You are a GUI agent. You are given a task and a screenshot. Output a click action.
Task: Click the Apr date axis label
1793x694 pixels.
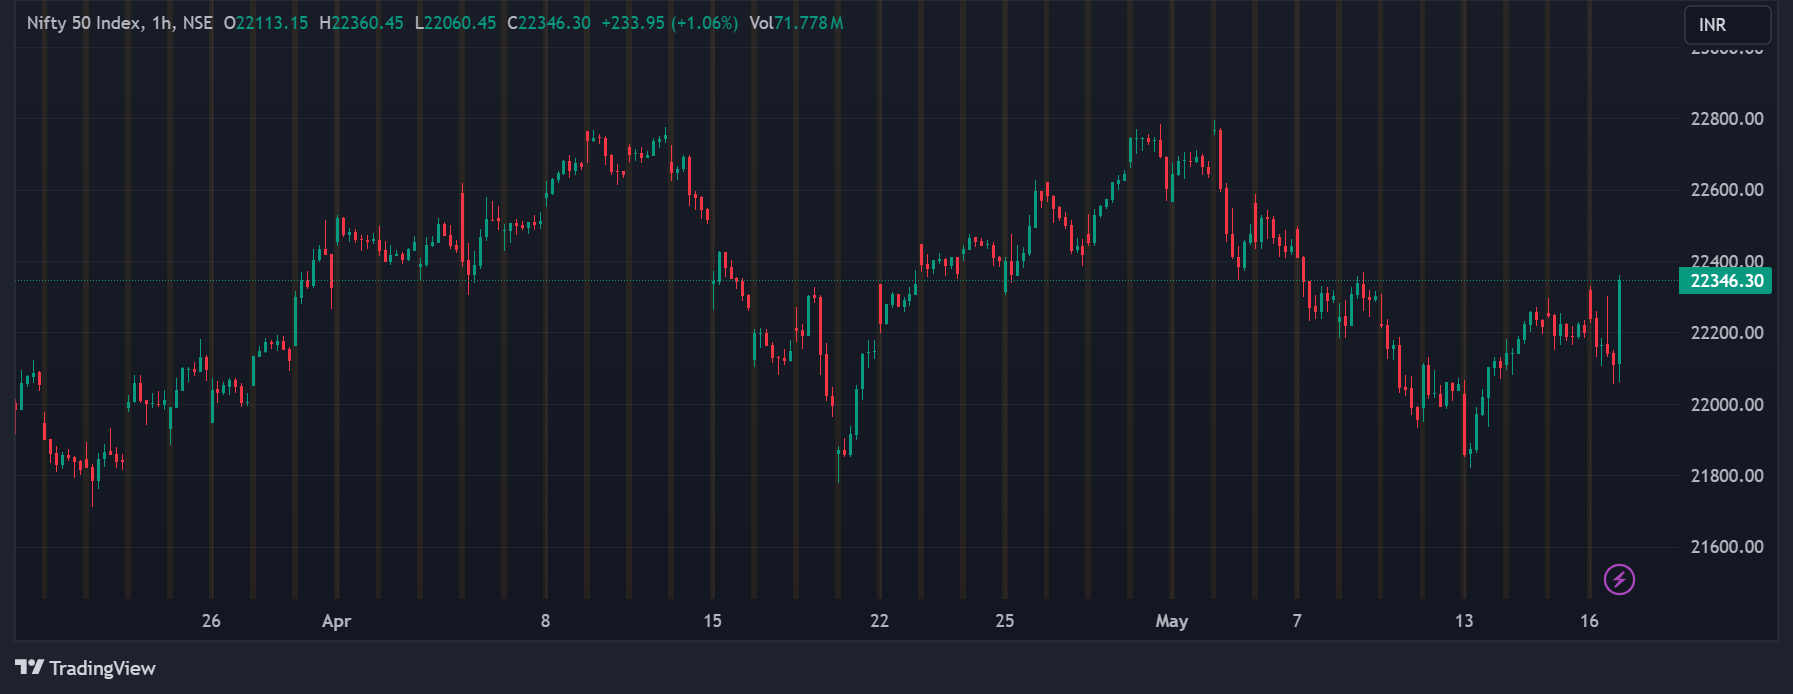(x=337, y=621)
